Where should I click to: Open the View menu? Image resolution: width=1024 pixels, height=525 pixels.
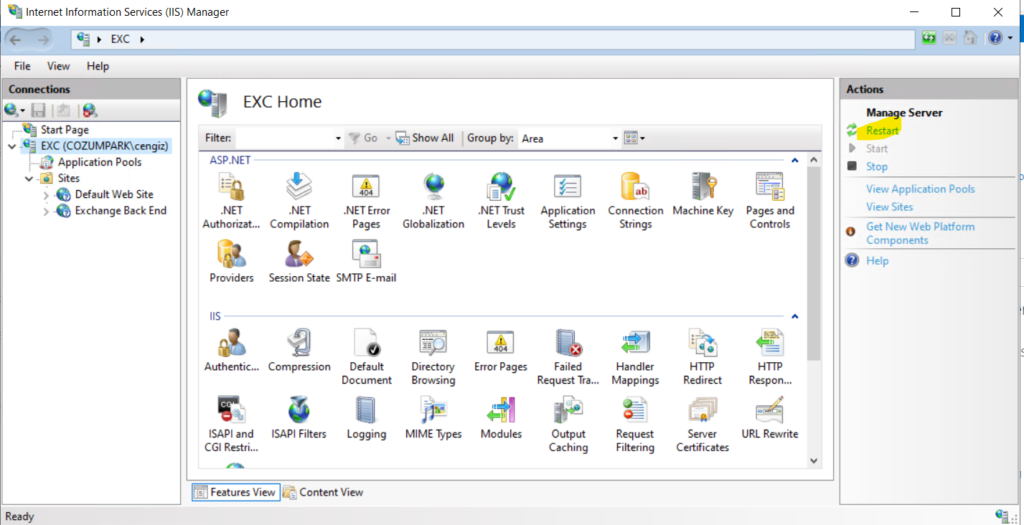[x=58, y=66]
